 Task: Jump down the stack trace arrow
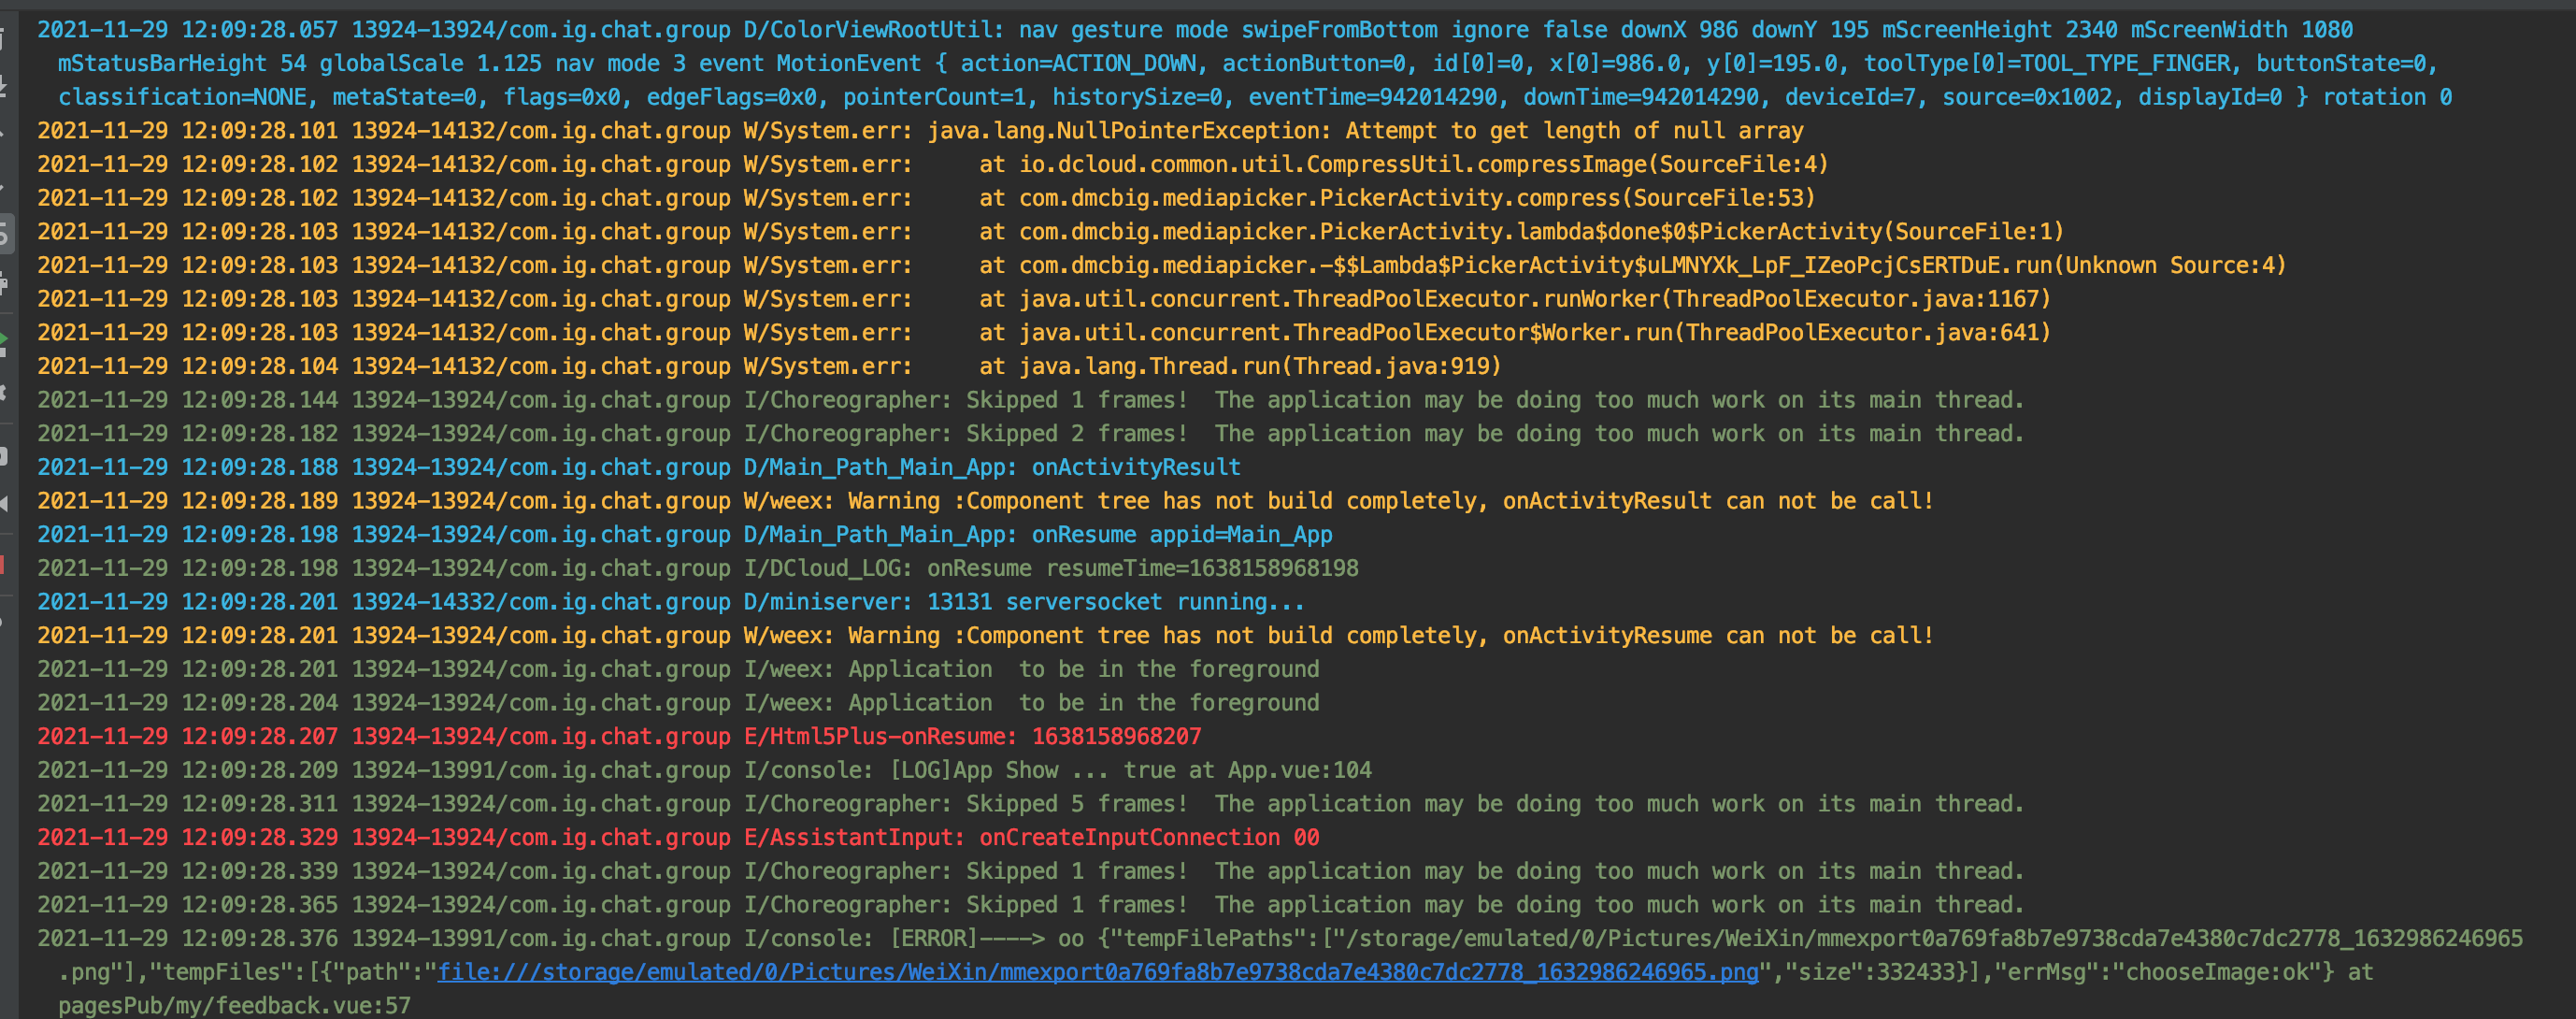point(4,186)
